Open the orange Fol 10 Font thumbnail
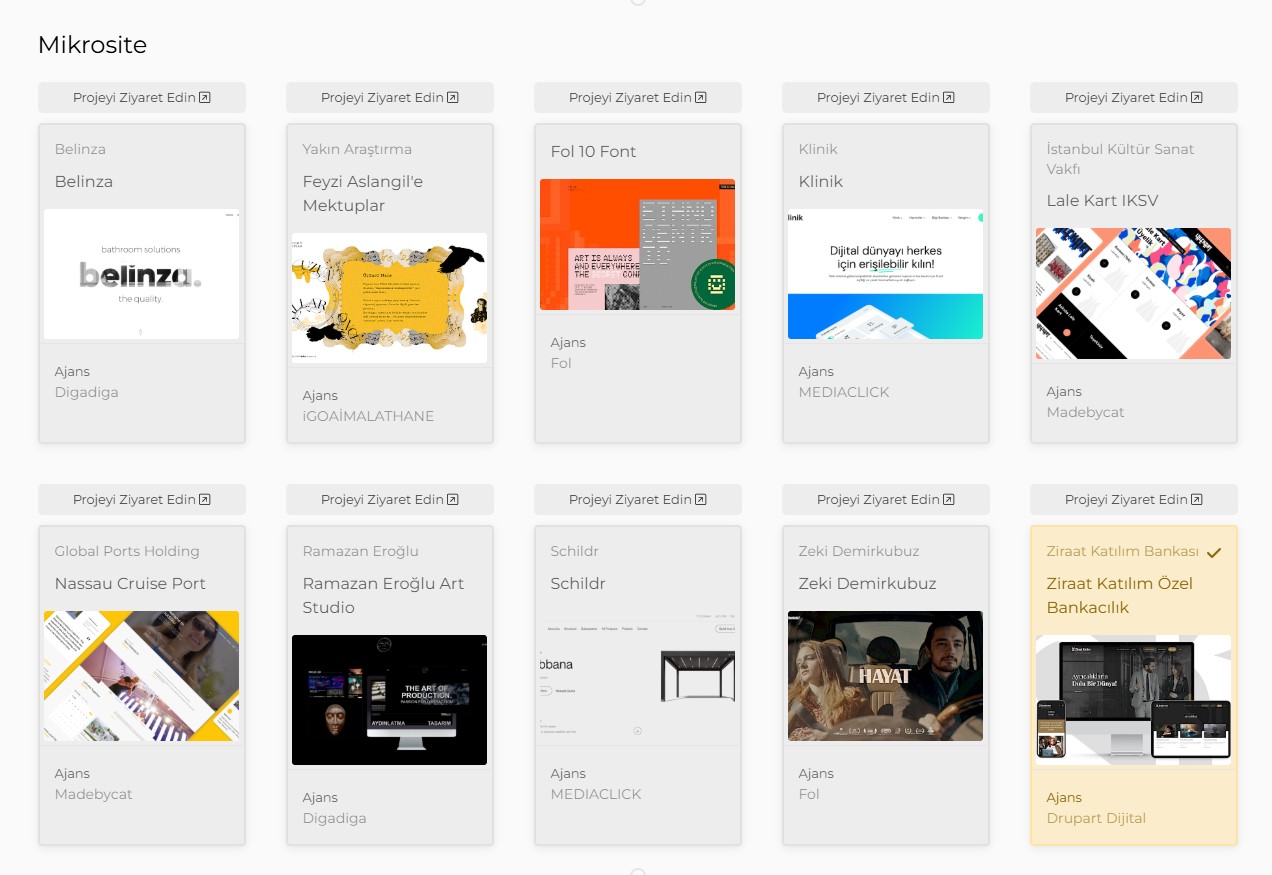The image size is (1272, 875). pos(637,244)
